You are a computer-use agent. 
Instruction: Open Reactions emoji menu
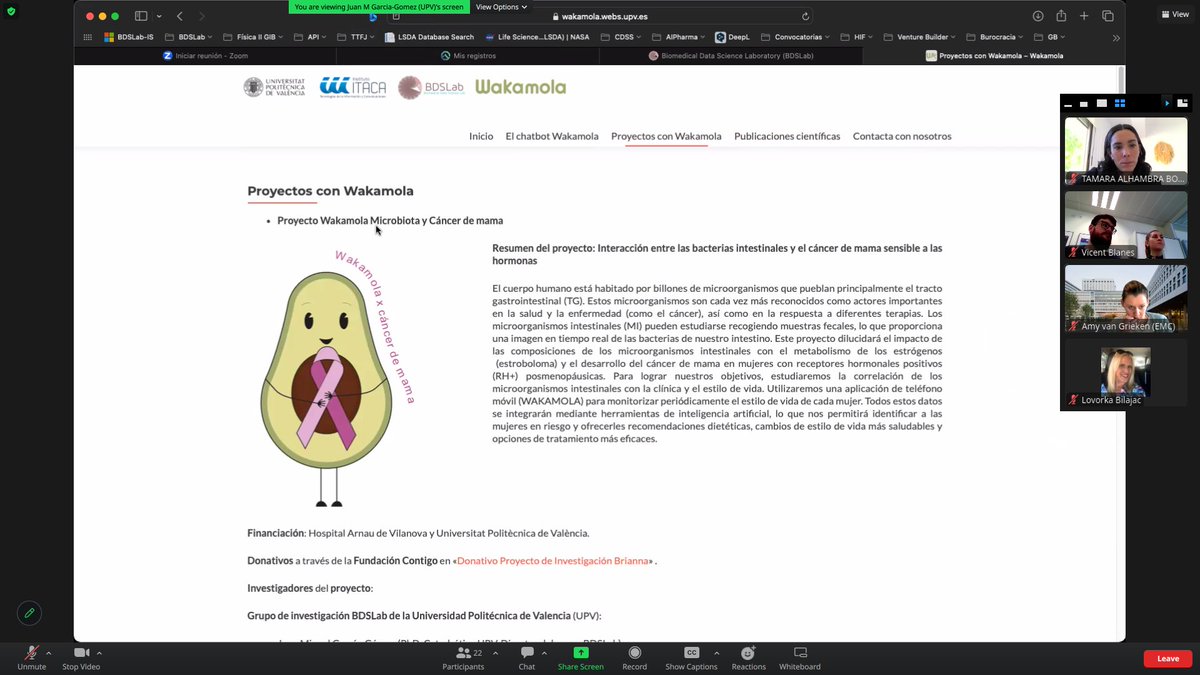(748, 657)
